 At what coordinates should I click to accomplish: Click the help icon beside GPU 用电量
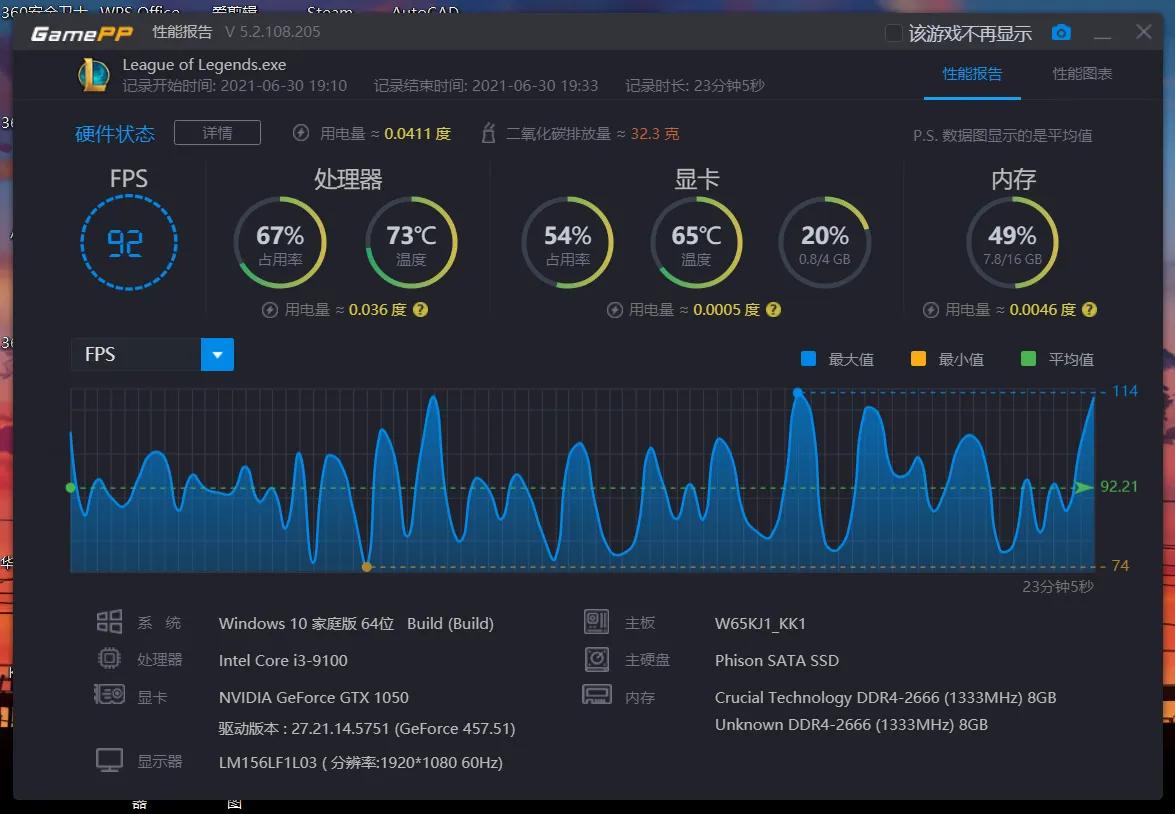click(x=773, y=310)
